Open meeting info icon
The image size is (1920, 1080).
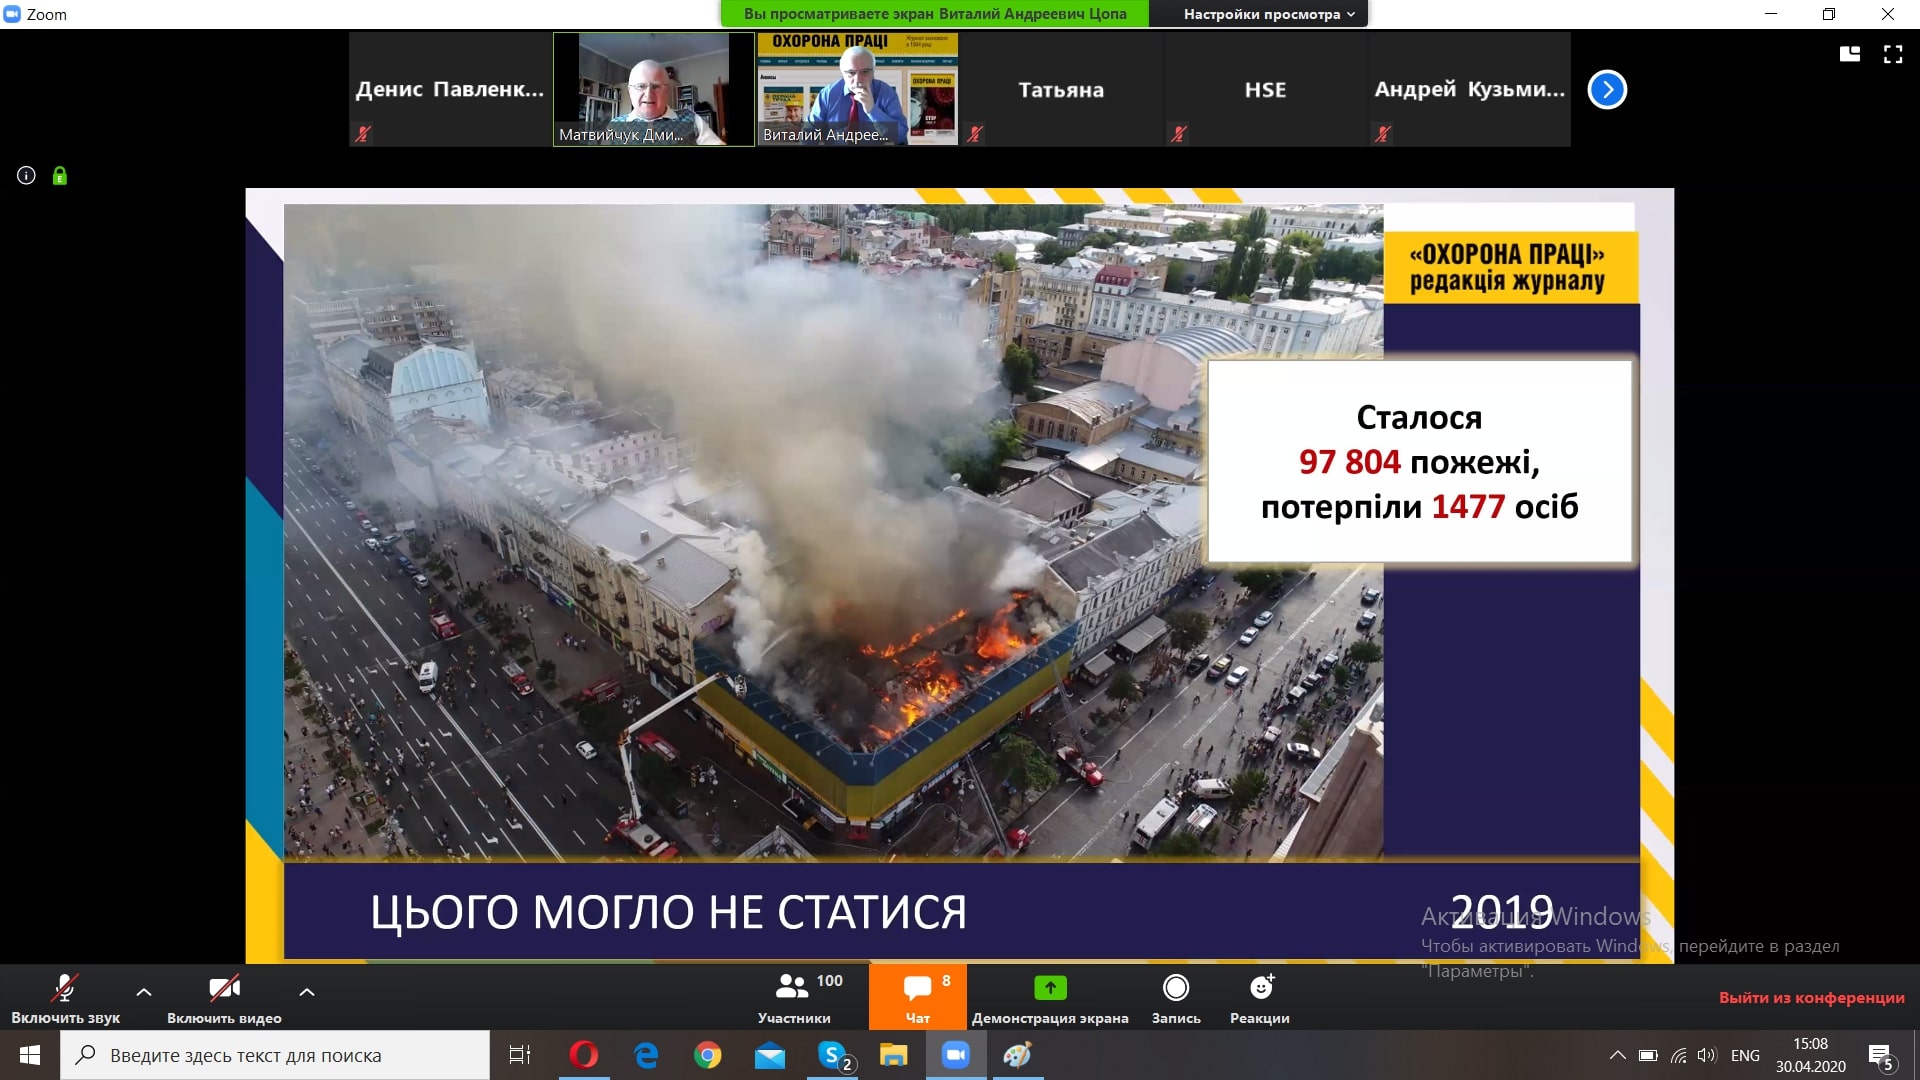[26, 176]
